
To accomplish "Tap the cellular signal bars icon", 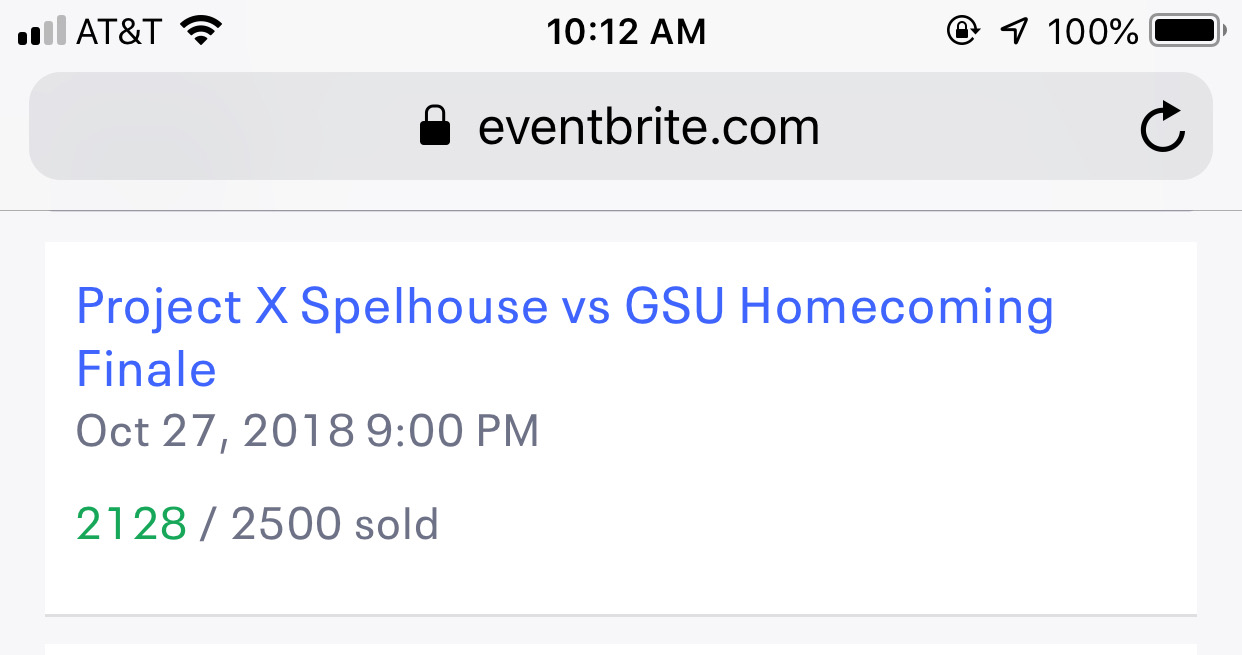I will (42, 32).
